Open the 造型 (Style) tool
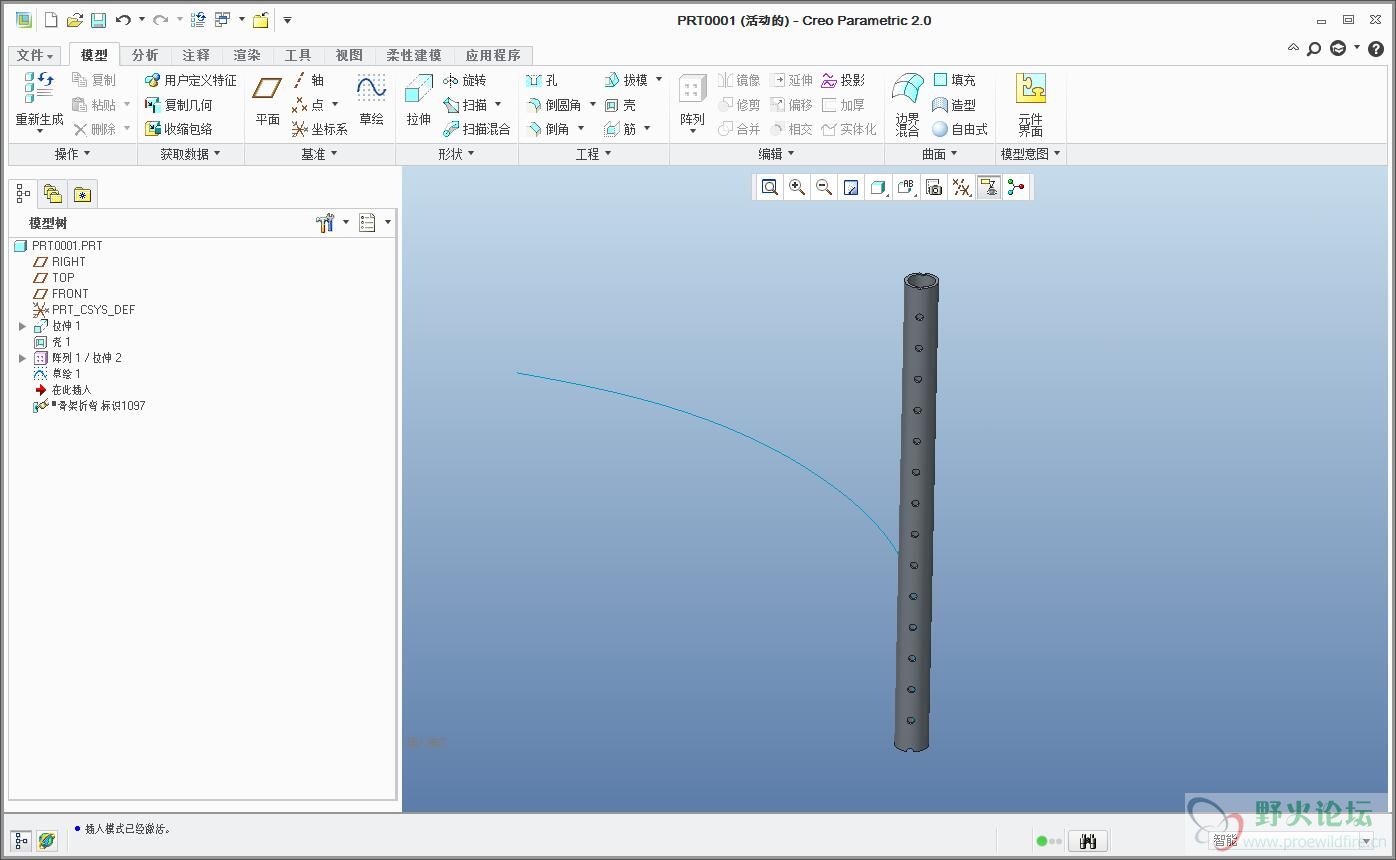 [x=954, y=104]
